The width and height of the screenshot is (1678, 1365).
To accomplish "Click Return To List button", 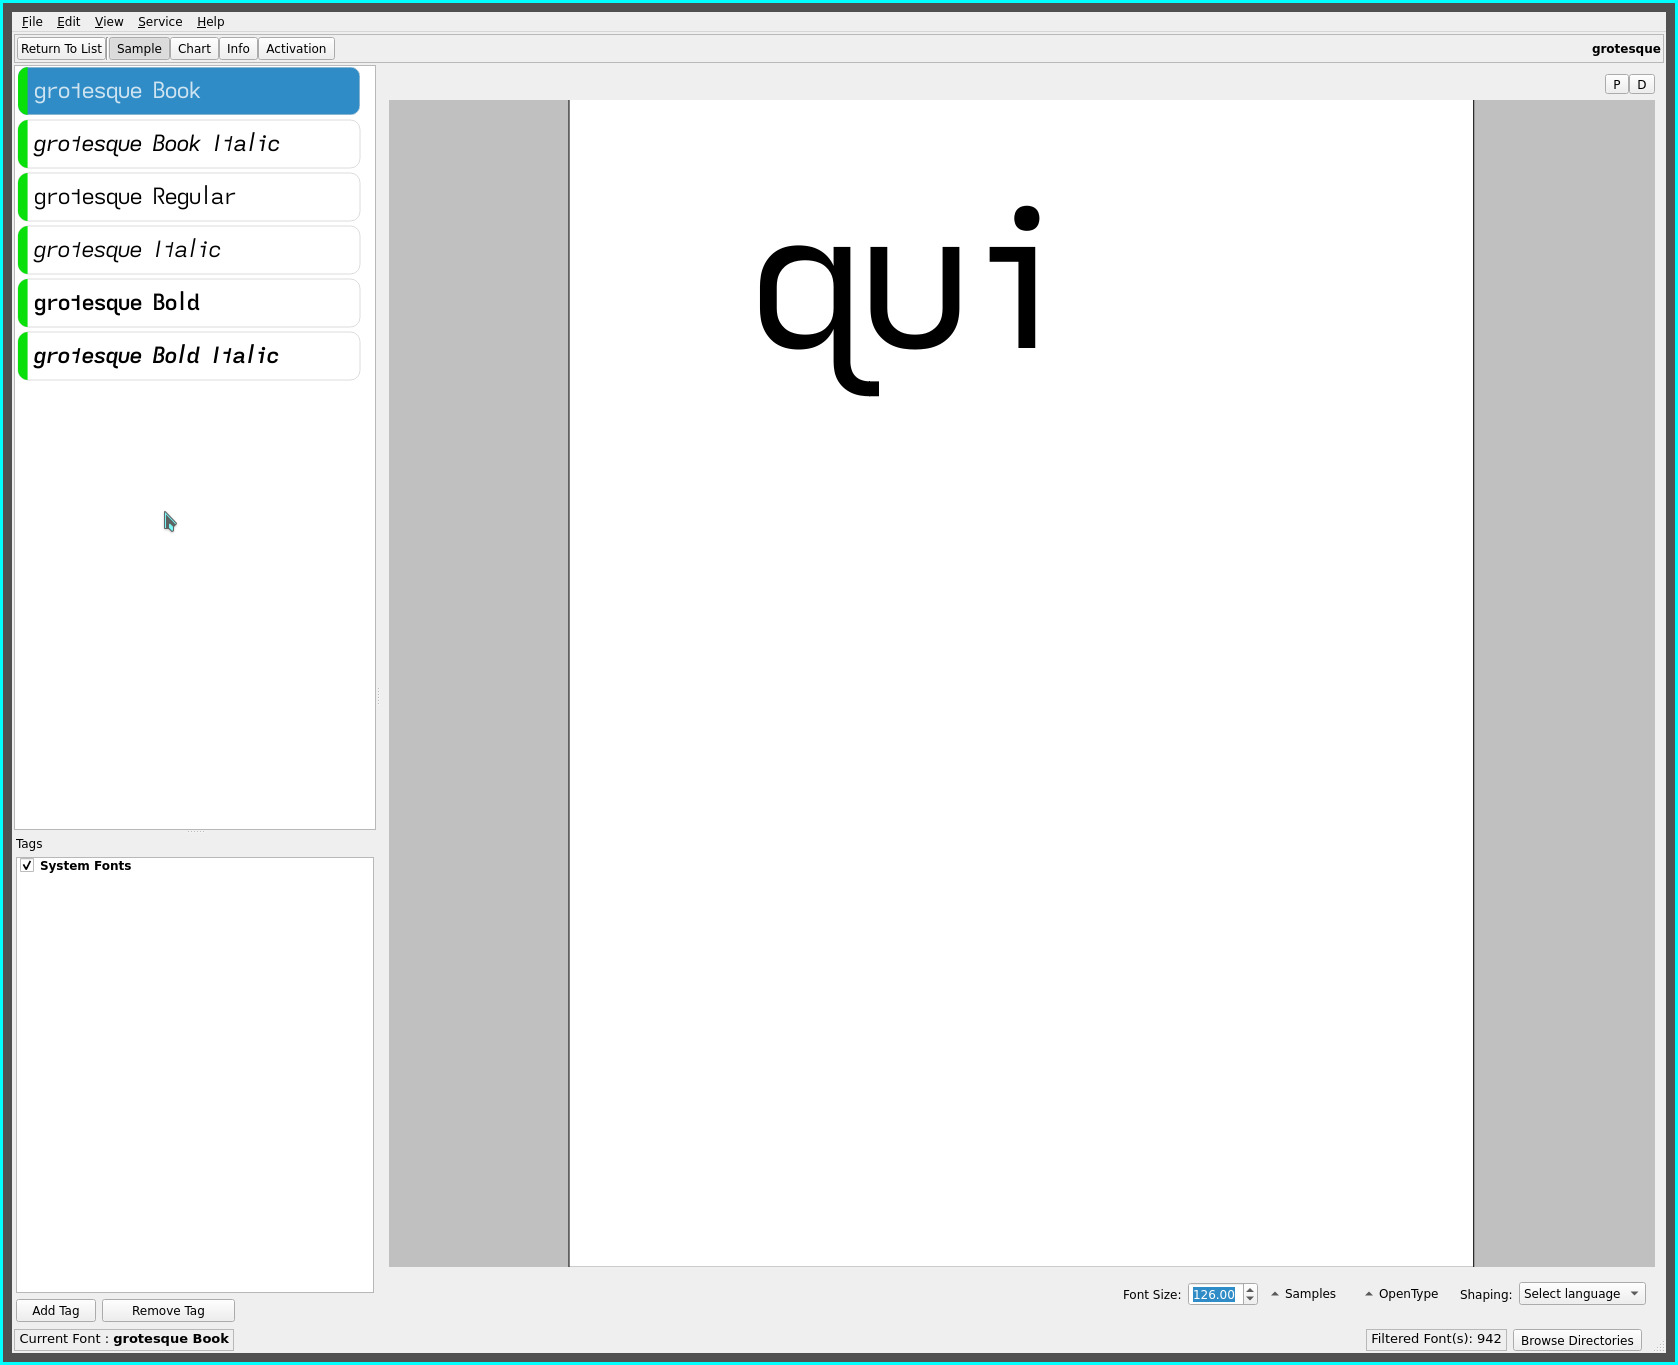I will coord(61,49).
